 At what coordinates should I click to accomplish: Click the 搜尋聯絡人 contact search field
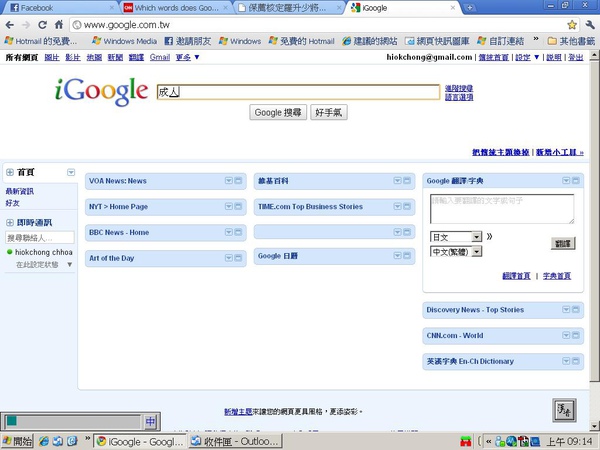pyautogui.click(x=40, y=238)
